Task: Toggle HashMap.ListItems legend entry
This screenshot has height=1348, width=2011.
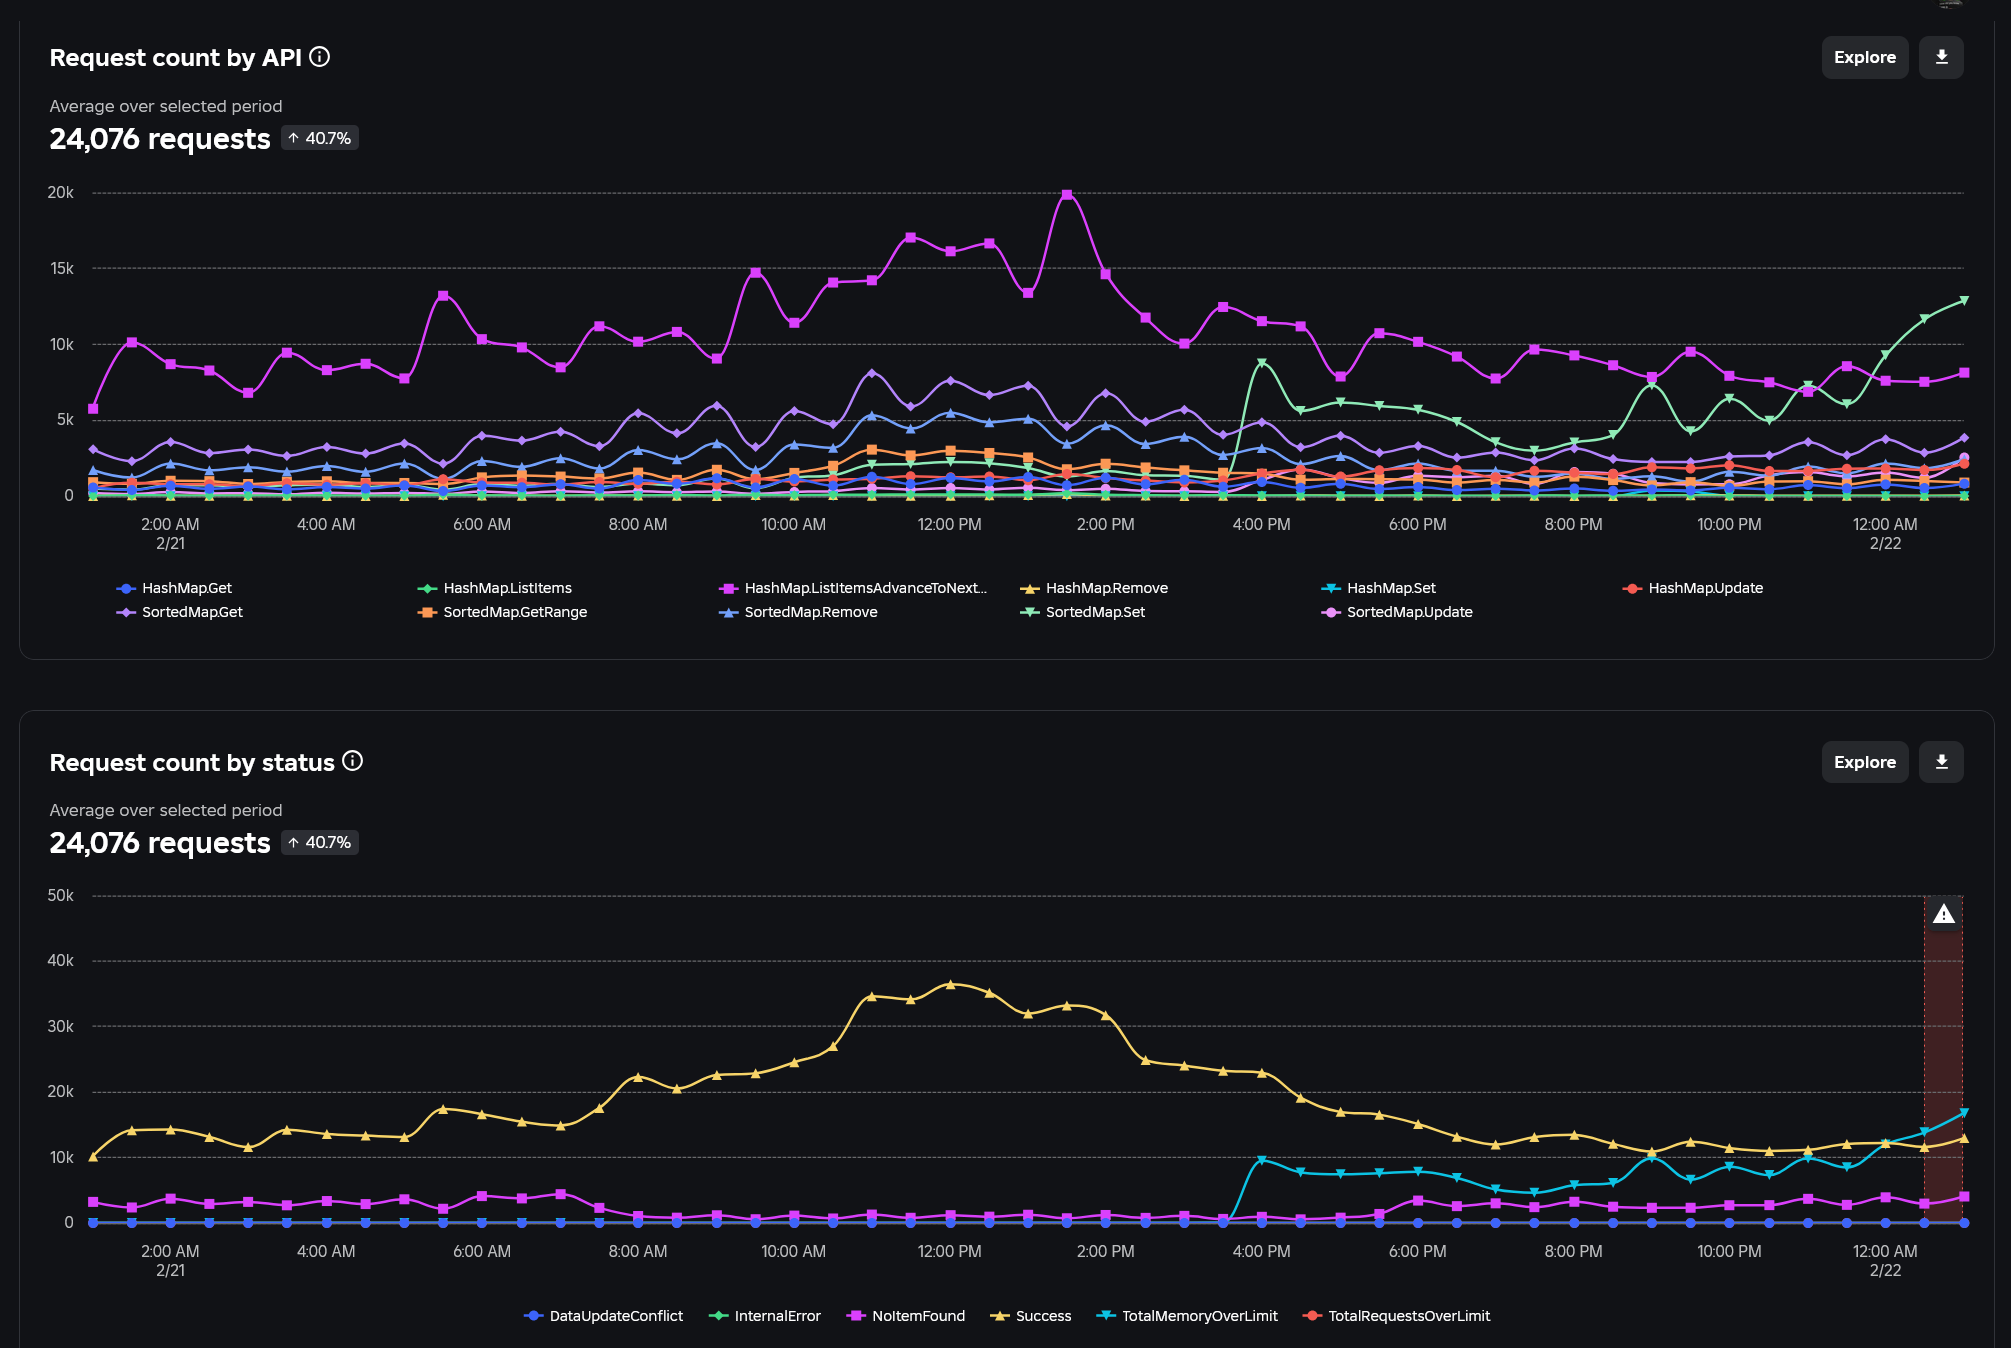Action: 495,588
